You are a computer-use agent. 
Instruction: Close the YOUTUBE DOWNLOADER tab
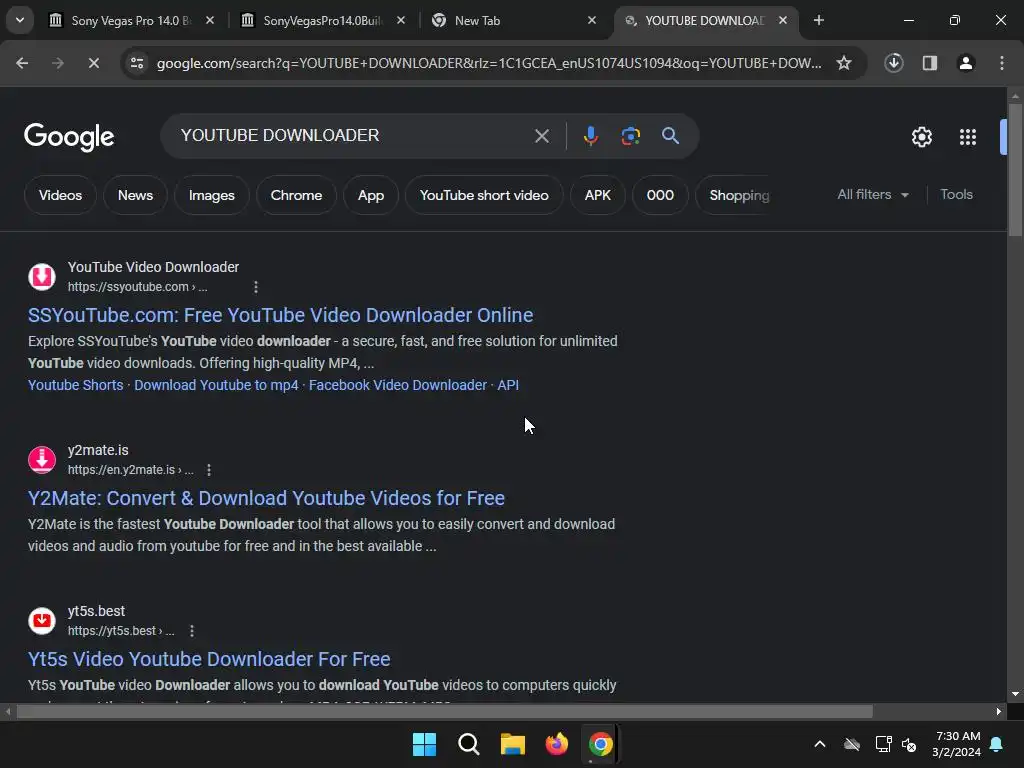(782, 20)
